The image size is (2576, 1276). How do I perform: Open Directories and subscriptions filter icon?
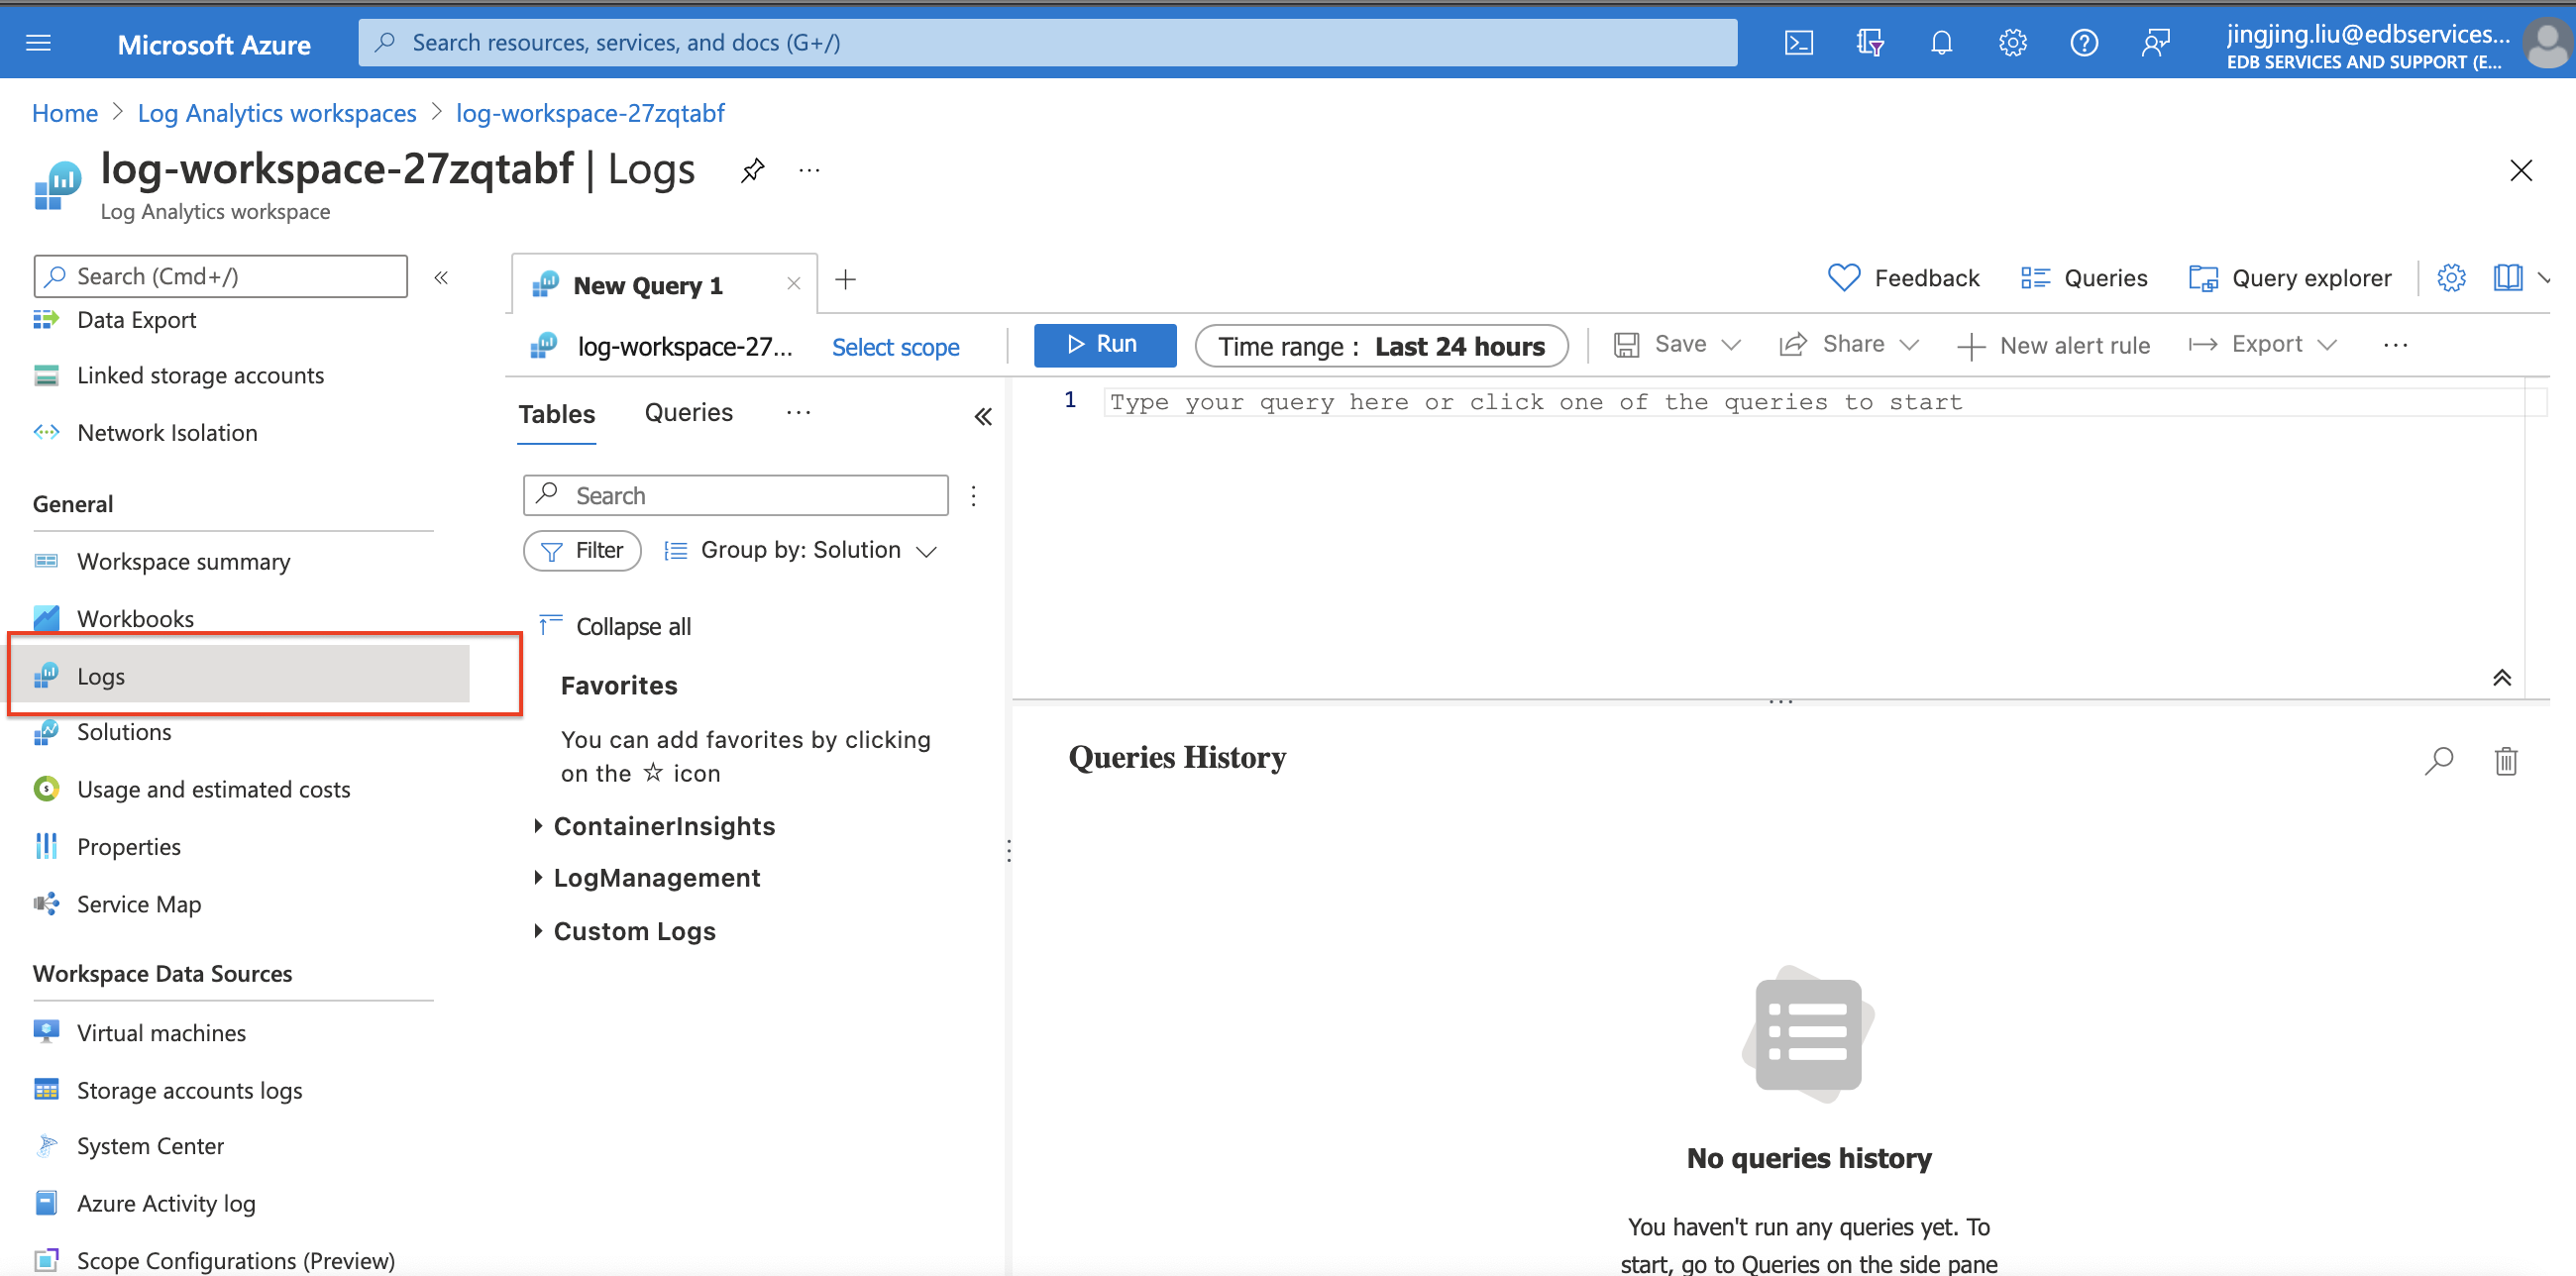coord(1869,43)
